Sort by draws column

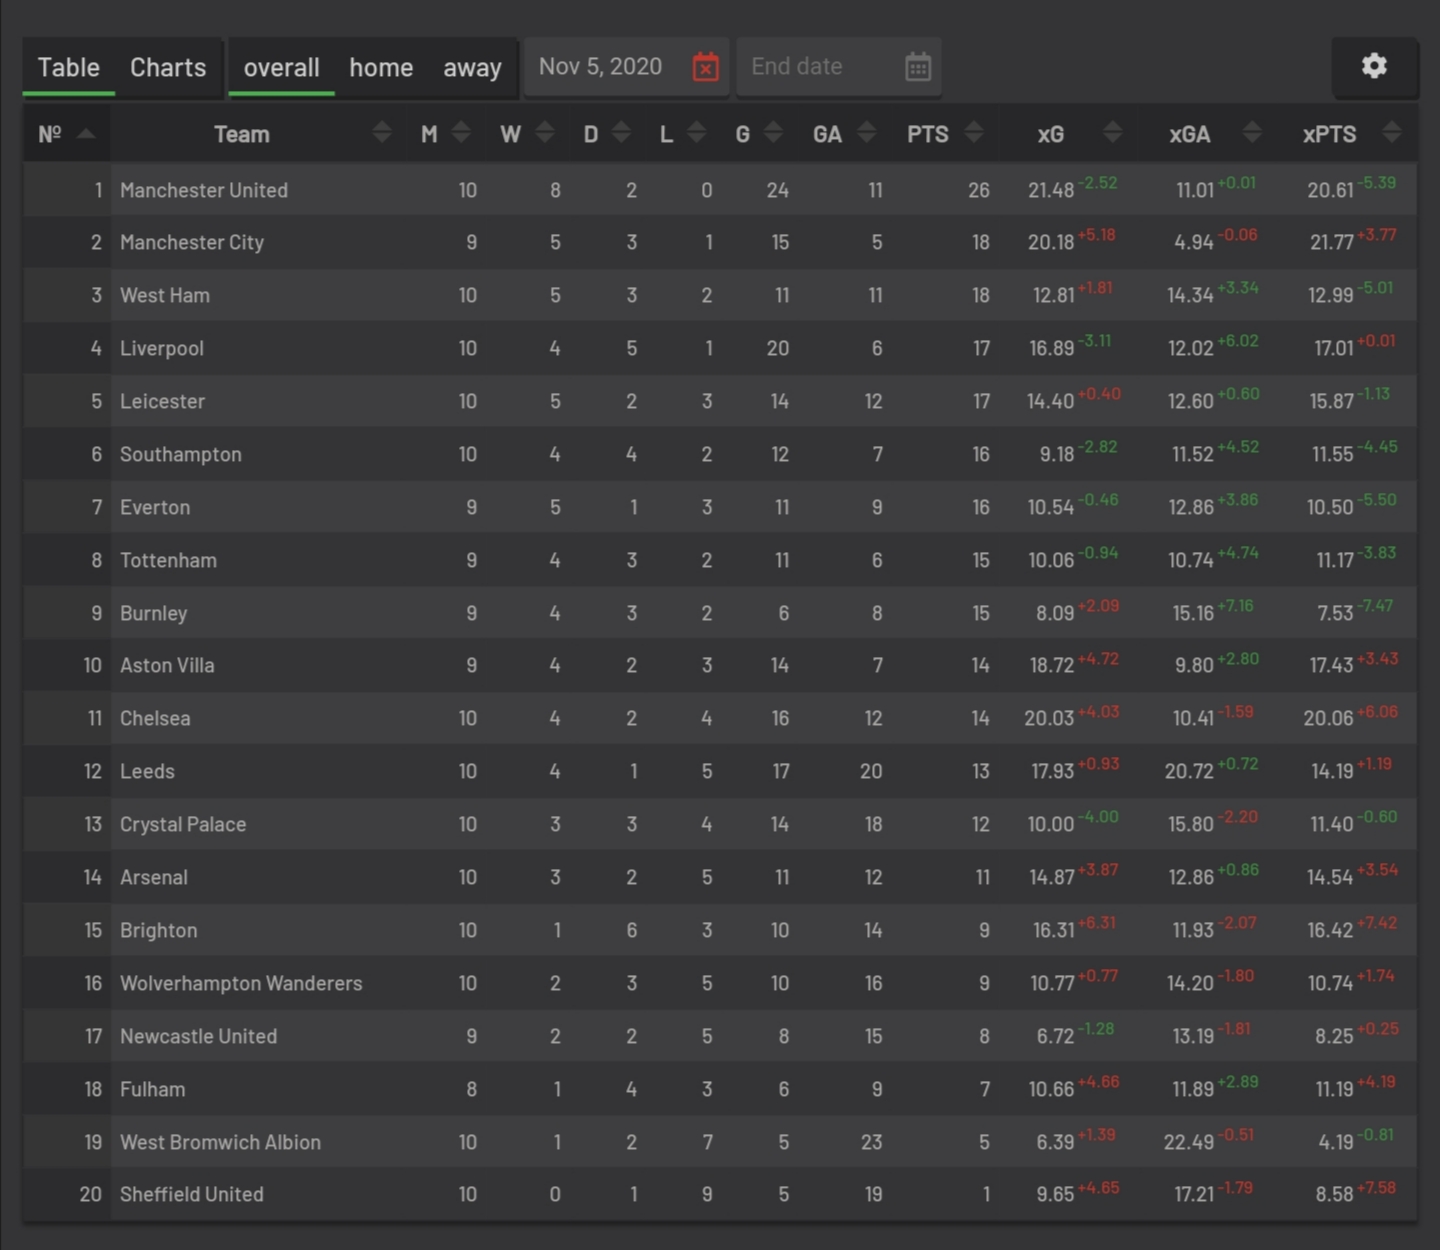click(x=622, y=132)
